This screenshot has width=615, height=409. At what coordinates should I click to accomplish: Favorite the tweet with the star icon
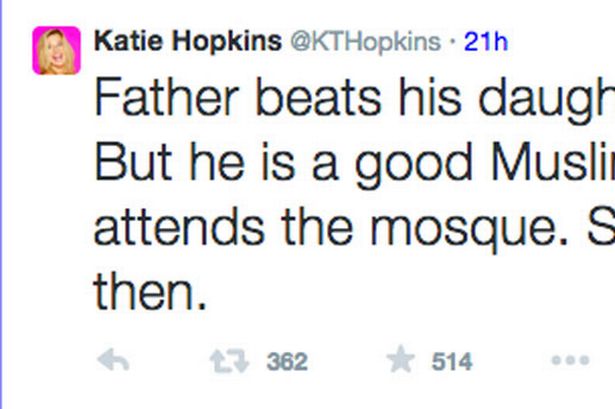click(400, 361)
